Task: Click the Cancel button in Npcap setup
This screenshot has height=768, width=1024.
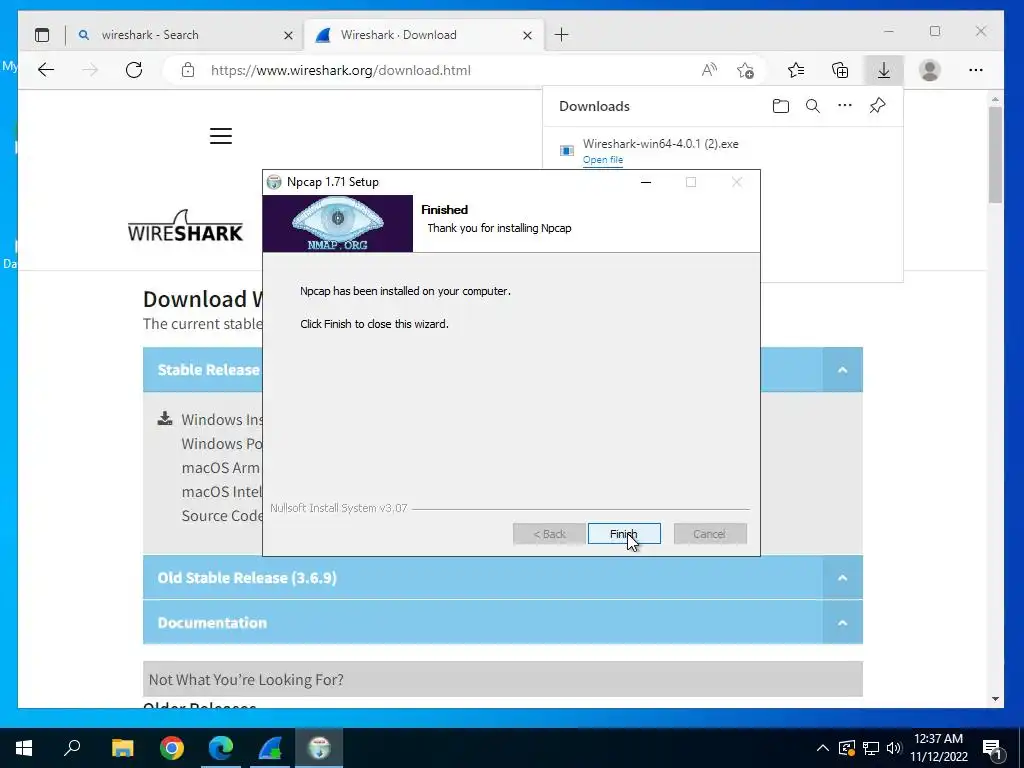Action: 710,534
